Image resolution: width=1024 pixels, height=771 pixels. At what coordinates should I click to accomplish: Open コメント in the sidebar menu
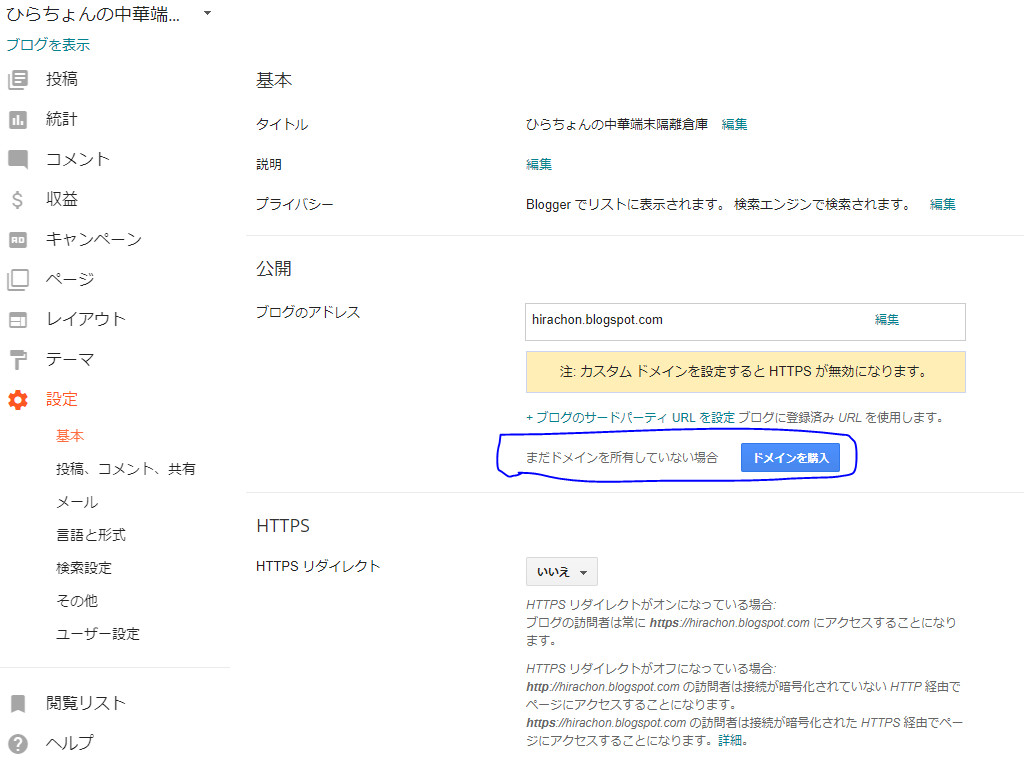78,159
